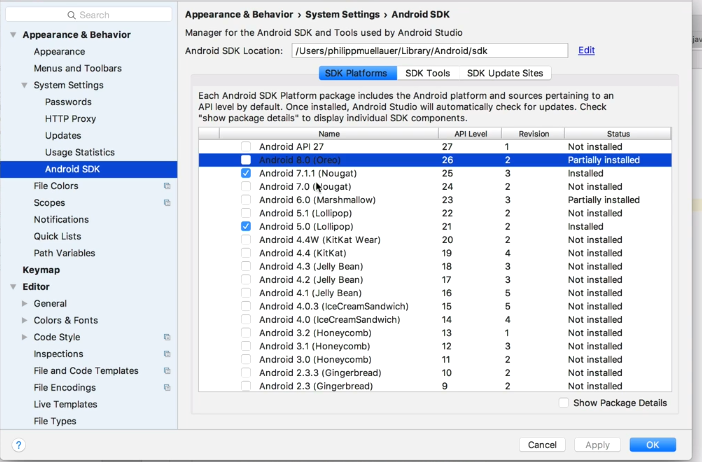Viewport: 702px width, 462px height.
Task: Select the Android 2.3 (Gingerbread) row name
Action: coord(316,386)
